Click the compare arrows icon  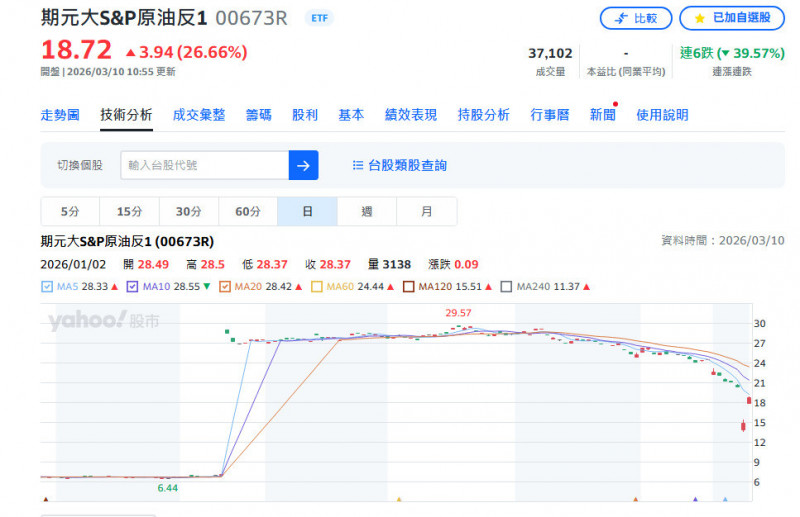[620, 18]
